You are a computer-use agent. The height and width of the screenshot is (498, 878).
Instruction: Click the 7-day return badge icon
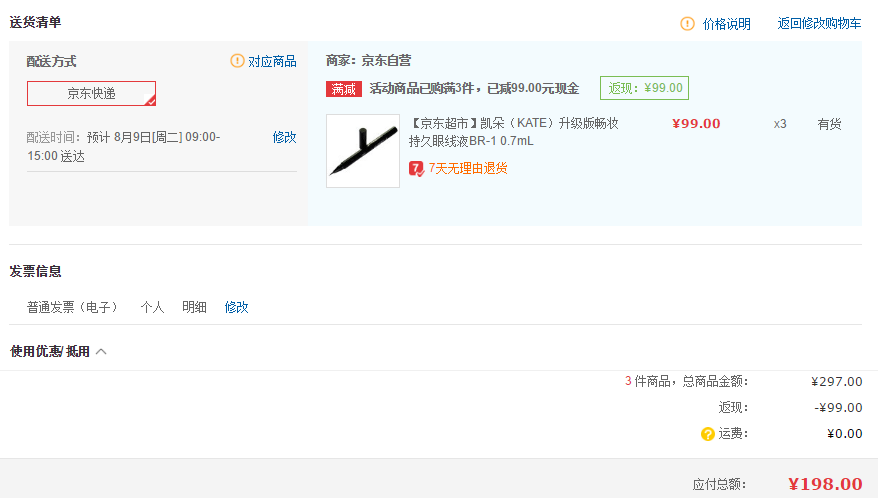tap(416, 168)
